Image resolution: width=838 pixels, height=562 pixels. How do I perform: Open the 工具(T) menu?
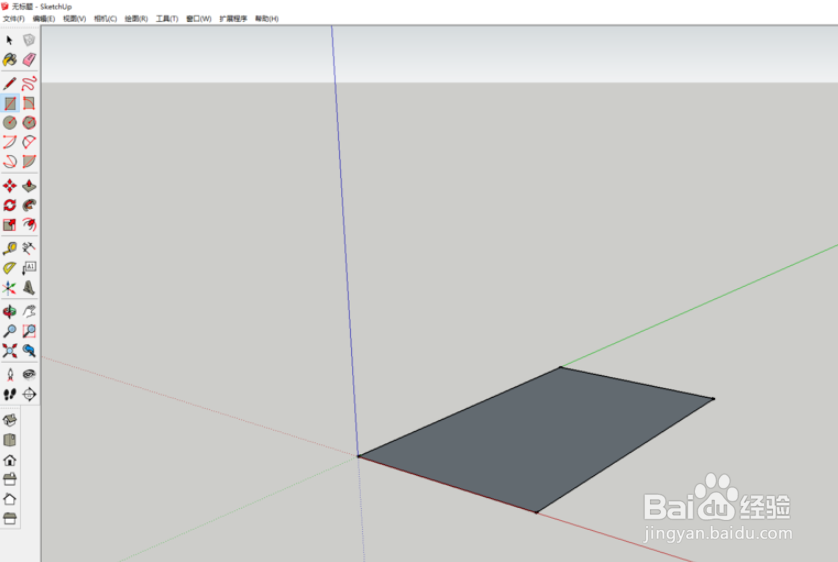tap(167, 19)
